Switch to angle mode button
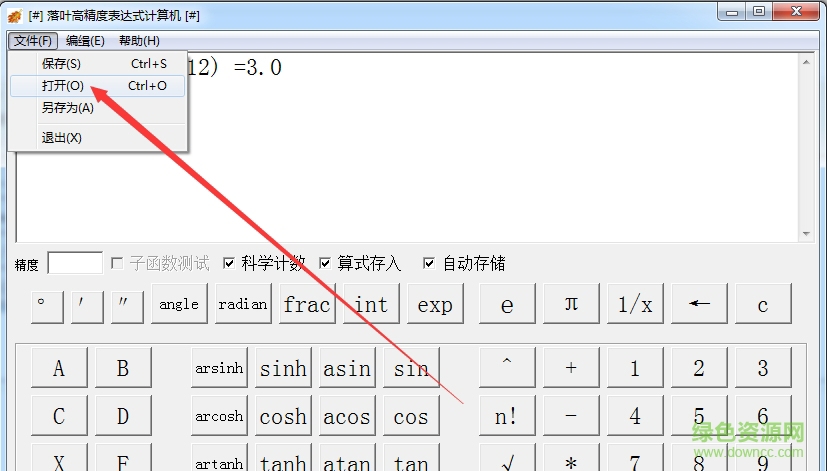 click(179, 303)
